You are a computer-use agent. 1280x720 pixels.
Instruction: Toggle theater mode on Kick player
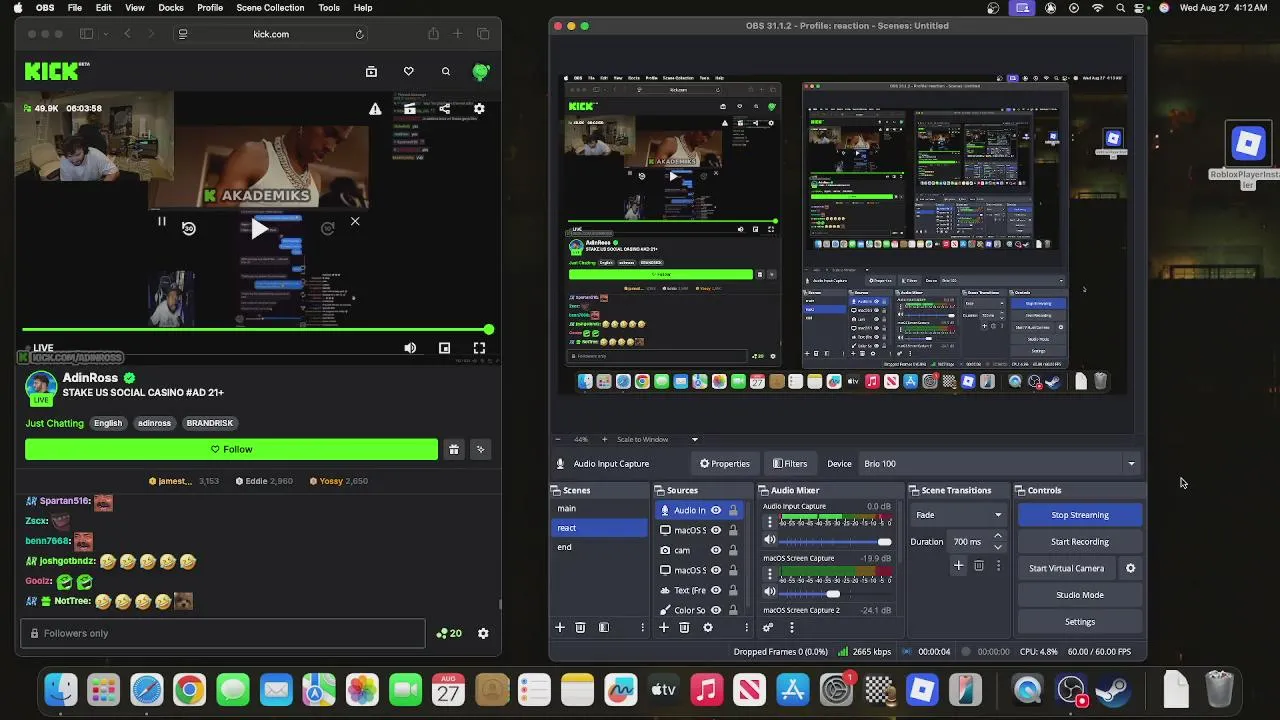click(x=445, y=348)
